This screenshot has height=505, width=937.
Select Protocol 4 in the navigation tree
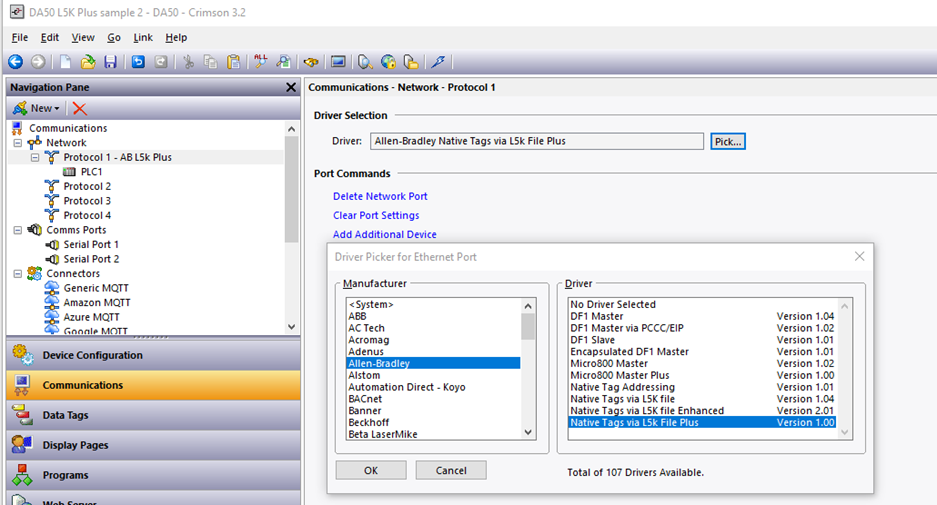click(x=87, y=215)
